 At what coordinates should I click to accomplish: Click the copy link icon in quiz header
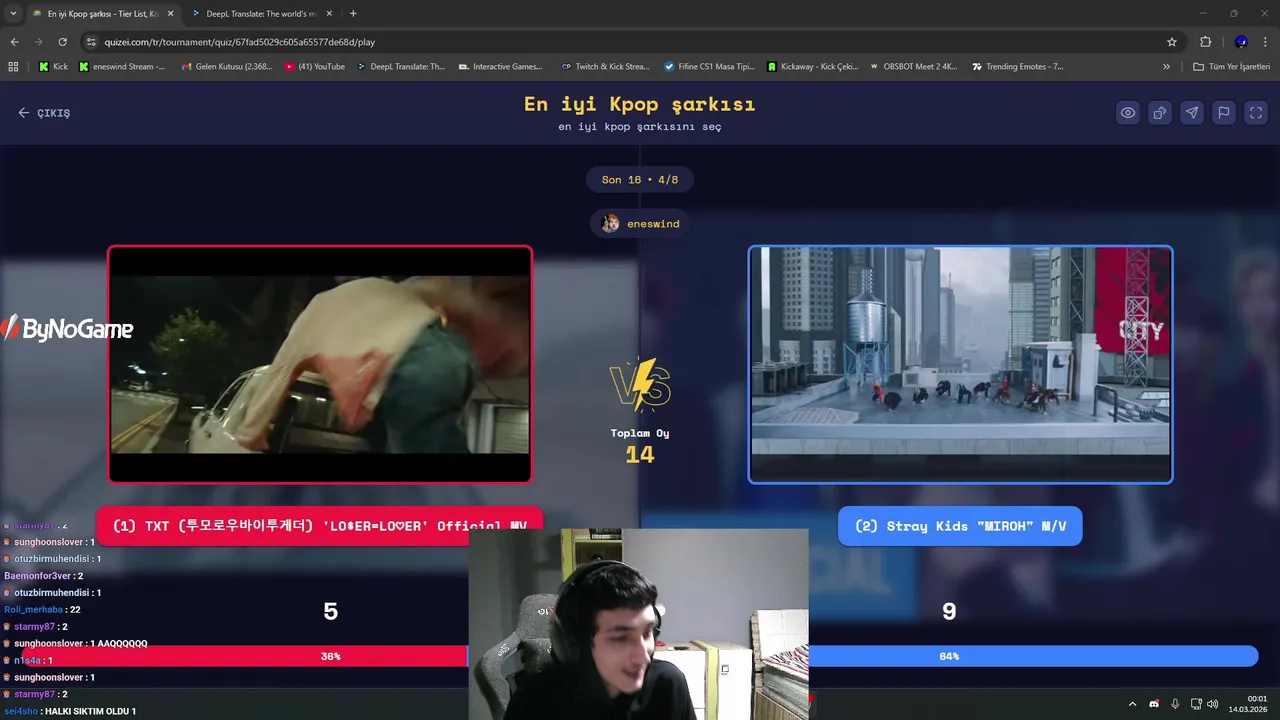[x=1160, y=113]
